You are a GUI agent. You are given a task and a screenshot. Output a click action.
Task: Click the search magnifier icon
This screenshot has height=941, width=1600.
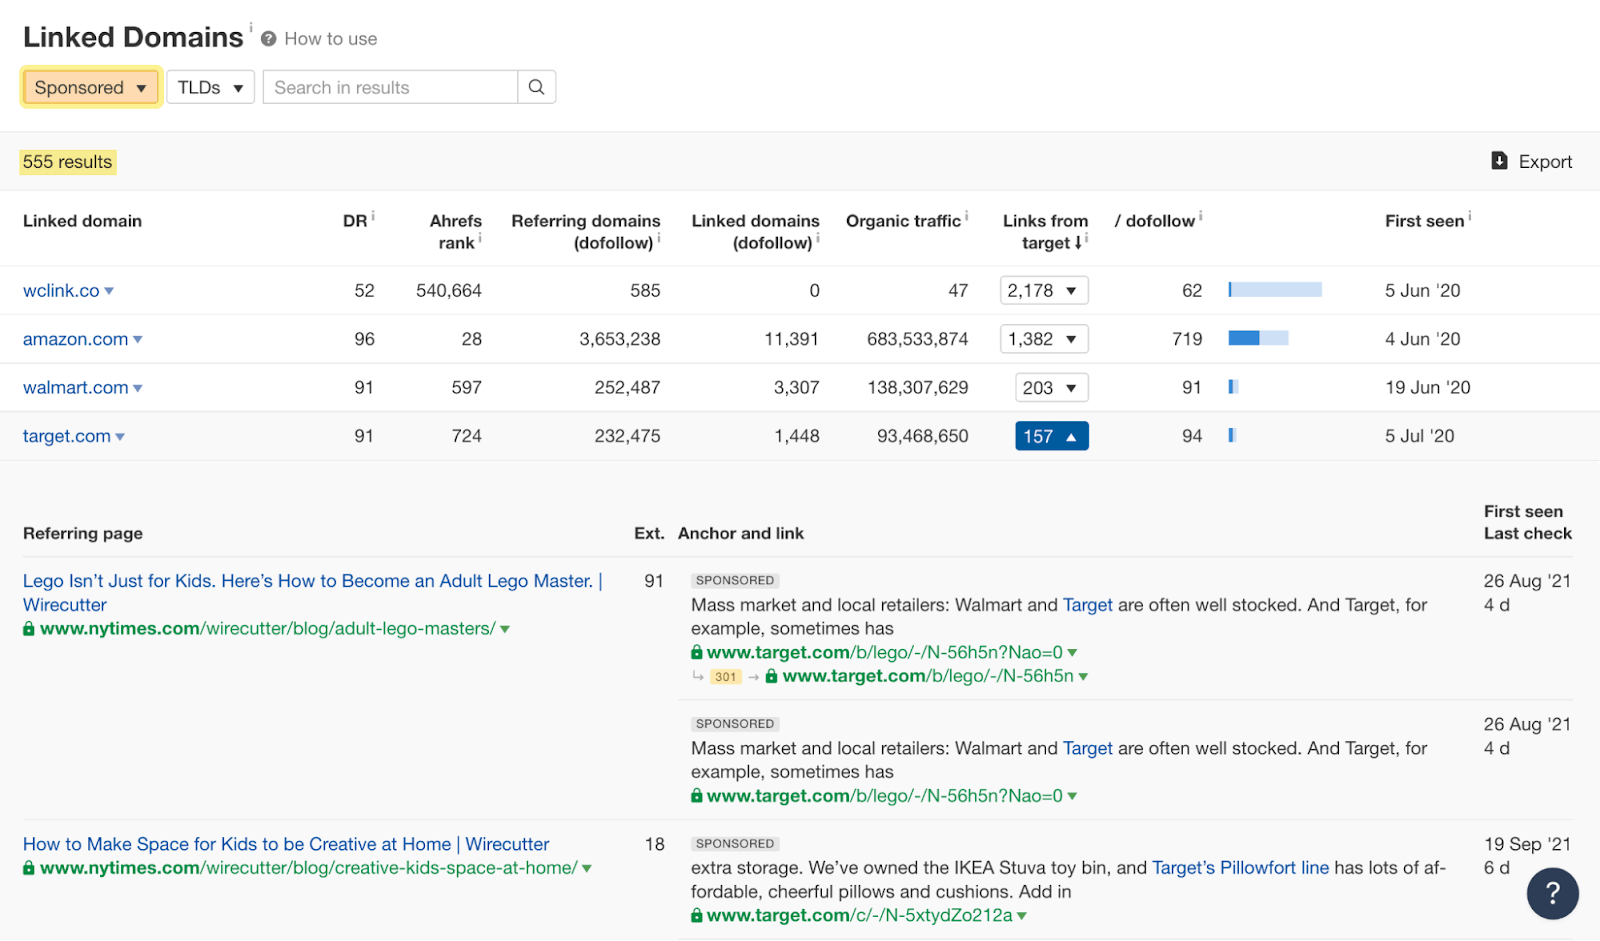[537, 87]
